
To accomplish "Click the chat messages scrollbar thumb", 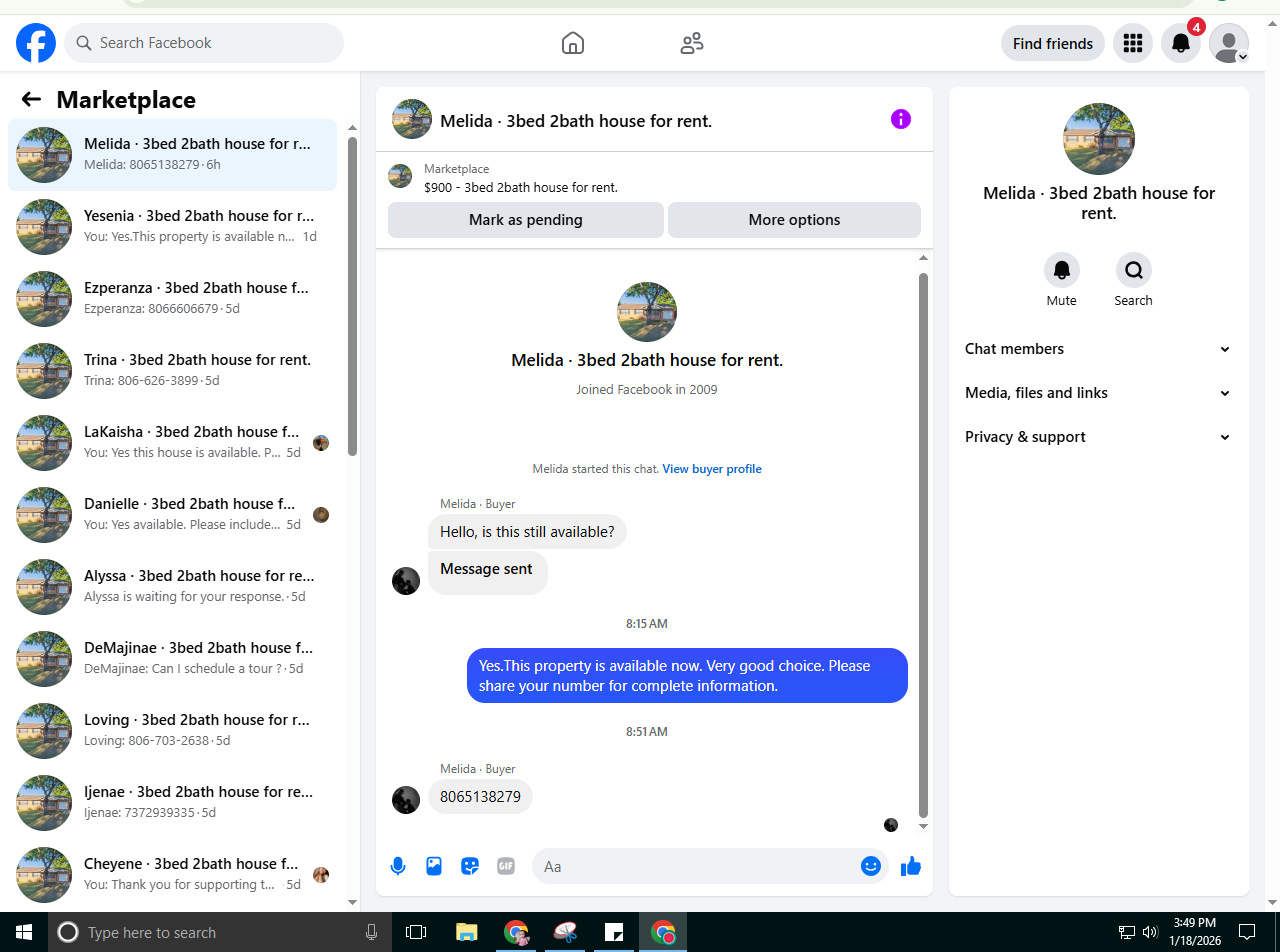I will pos(923,545).
